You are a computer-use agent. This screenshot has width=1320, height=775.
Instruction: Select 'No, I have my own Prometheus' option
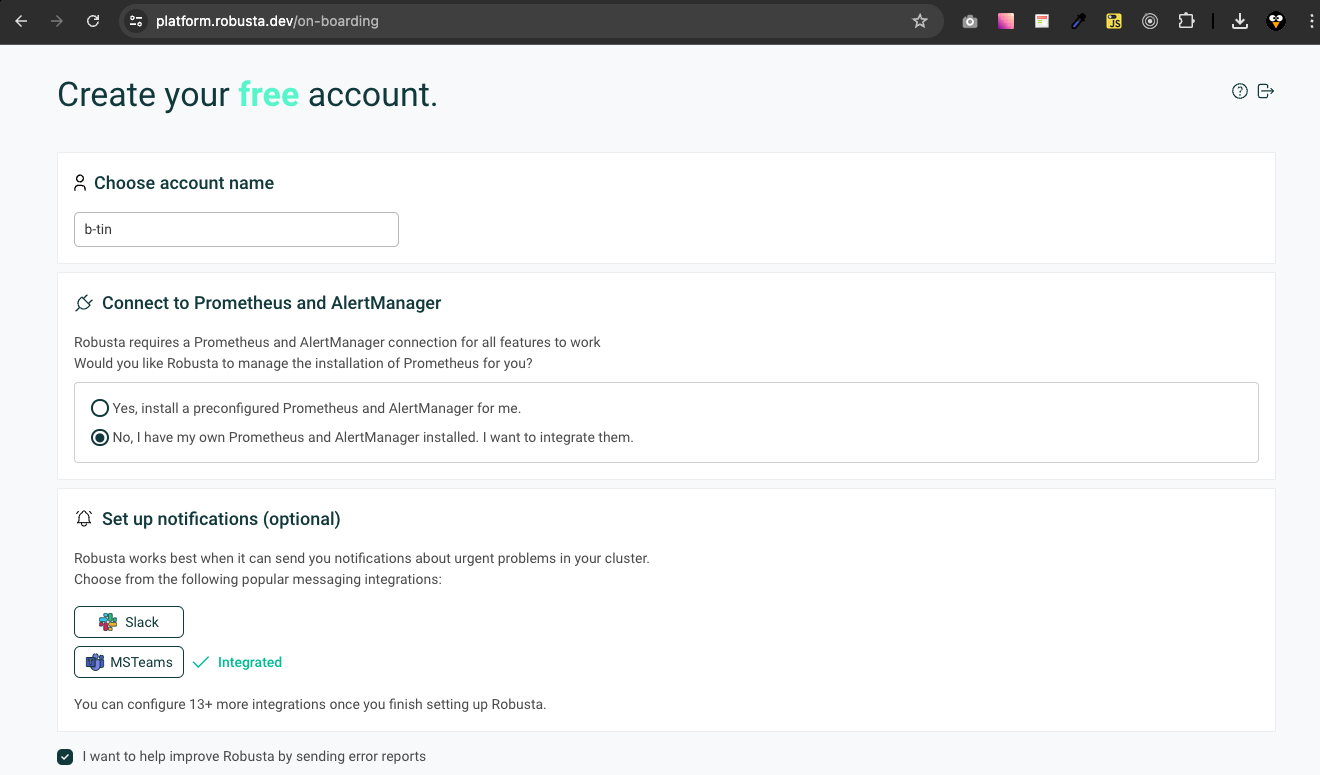pyautogui.click(x=100, y=437)
